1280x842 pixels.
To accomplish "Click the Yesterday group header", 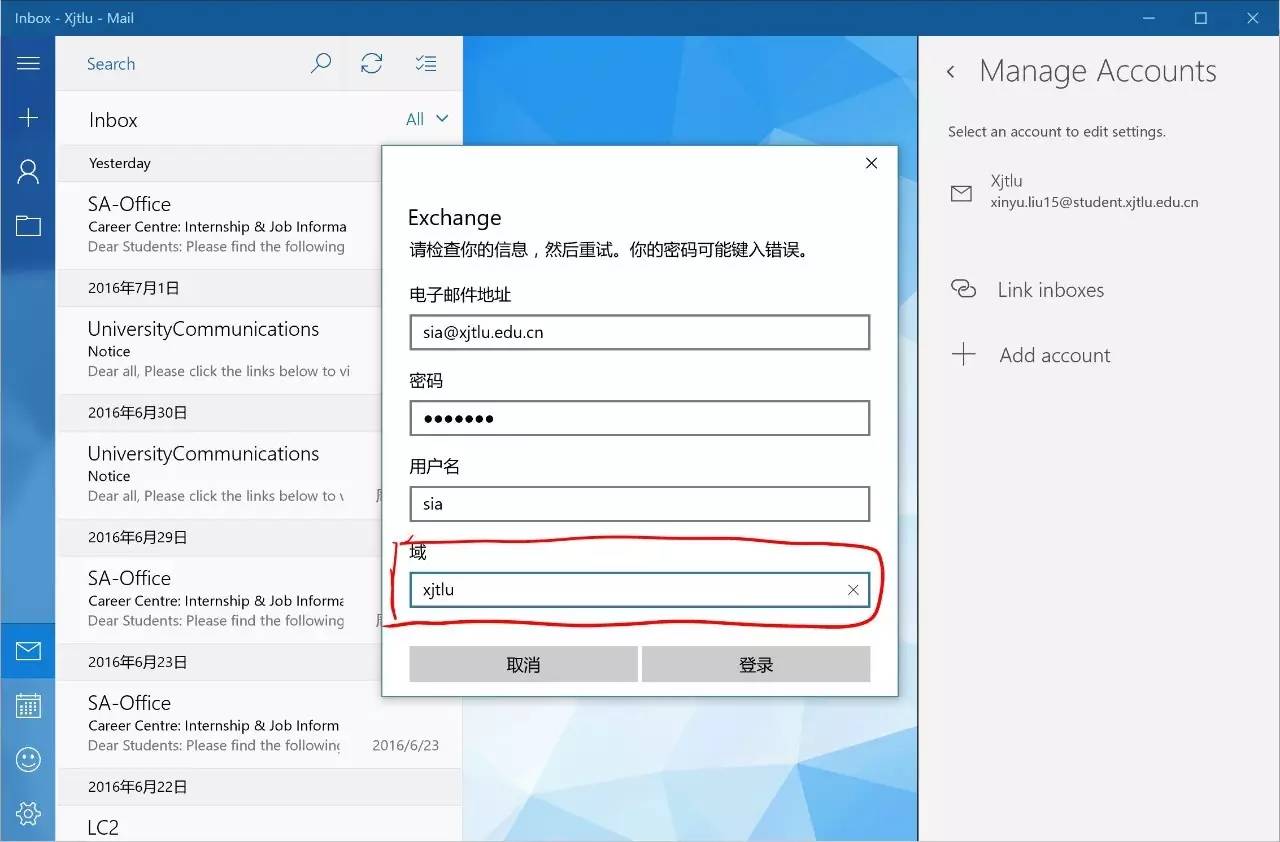I will pyautogui.click(x=220, y=163).
